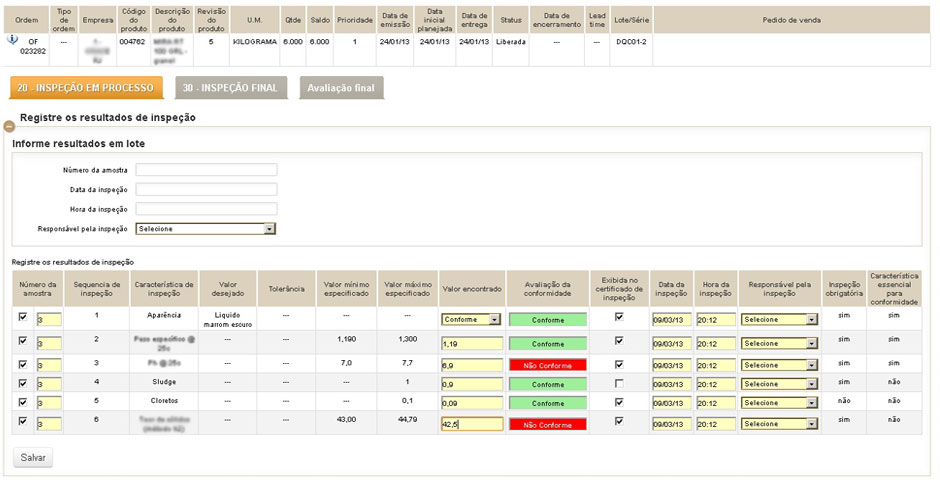Uncheck sample checkbox in Sludge row
Viewport: 940px width, 480px height.
tap(23, 383)
